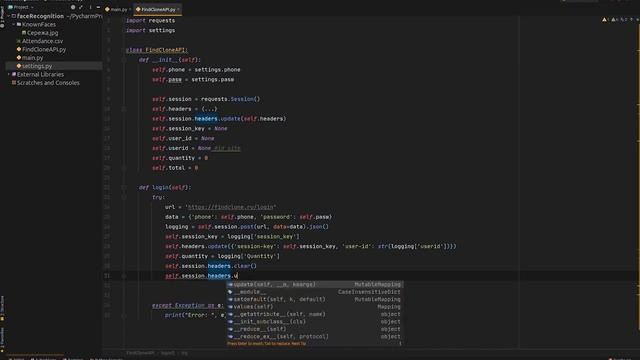Close the FindCloneAPI.py editor tab
This screenshot has width=640, height=360.
click(178, 9)
